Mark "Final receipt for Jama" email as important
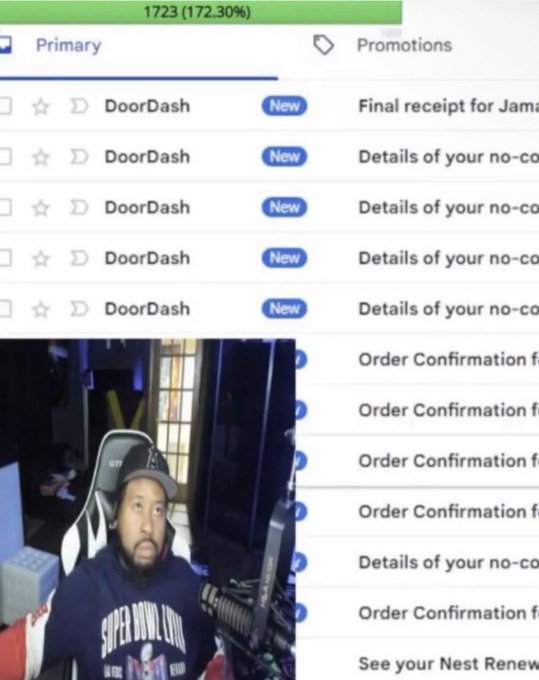Screen dimensions: 539x680 click(79, 106)
